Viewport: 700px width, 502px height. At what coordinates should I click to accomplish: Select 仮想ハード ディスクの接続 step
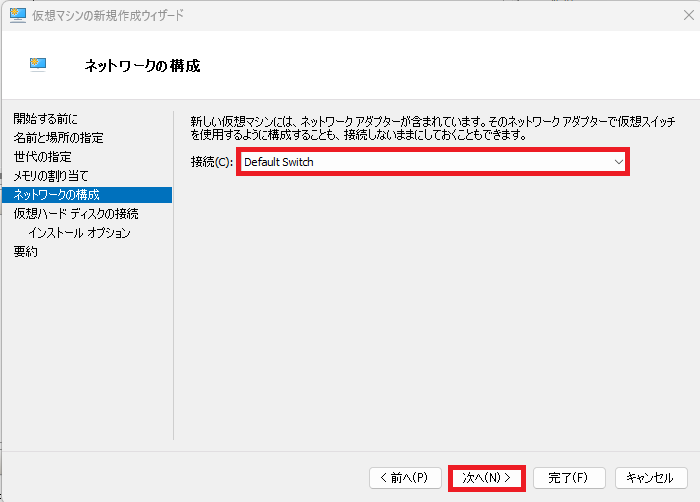[x=76, y=214]
